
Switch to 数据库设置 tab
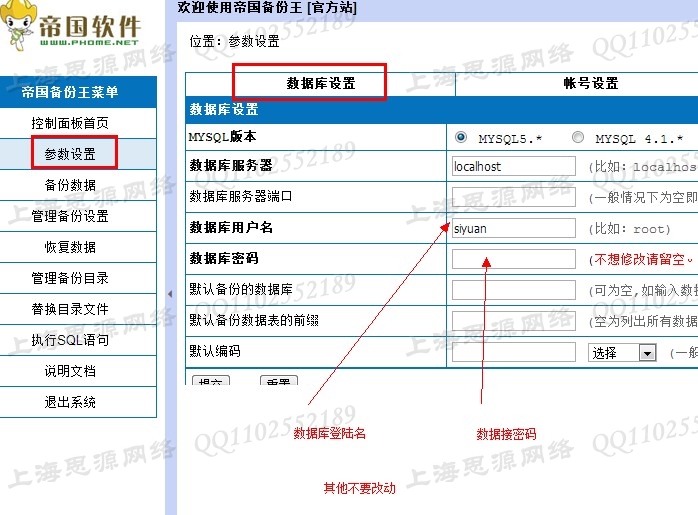[x=321, y=83]
